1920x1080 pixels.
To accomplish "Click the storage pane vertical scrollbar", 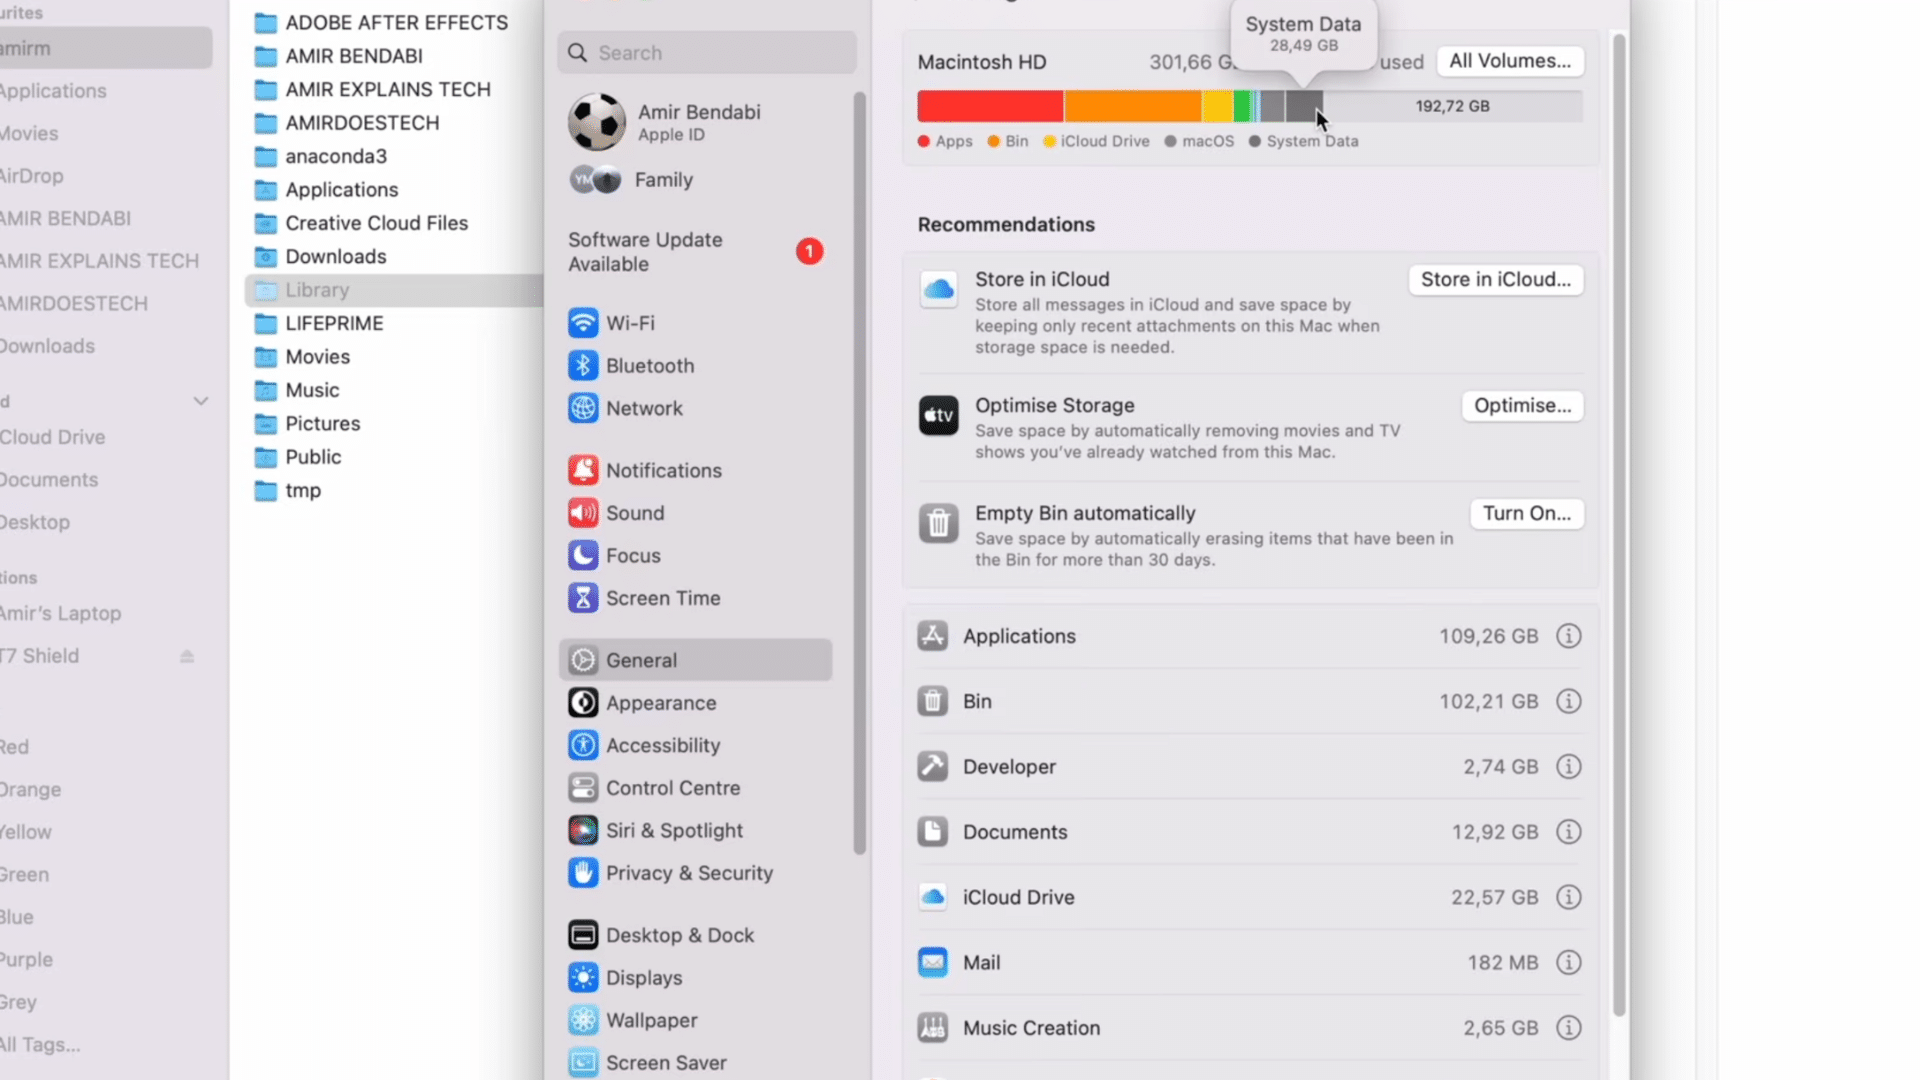I will click(x=1619, y=525).
